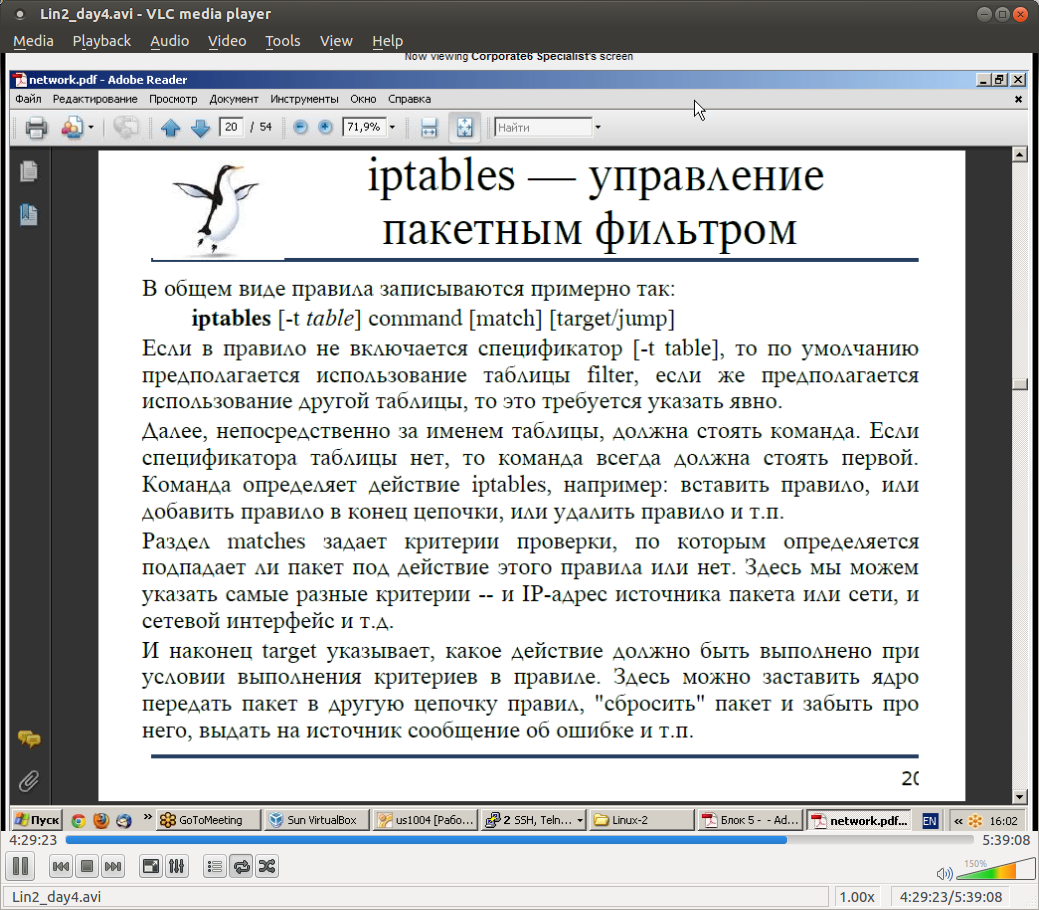Viewport: 1039px width, 910px height.
Task: Seek on the video progress bar
Action: (500, 841)
